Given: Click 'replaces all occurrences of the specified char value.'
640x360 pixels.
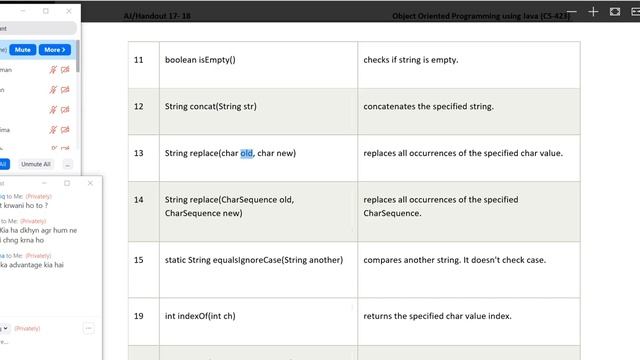Looking at the screenshot, I should [463, 153].
